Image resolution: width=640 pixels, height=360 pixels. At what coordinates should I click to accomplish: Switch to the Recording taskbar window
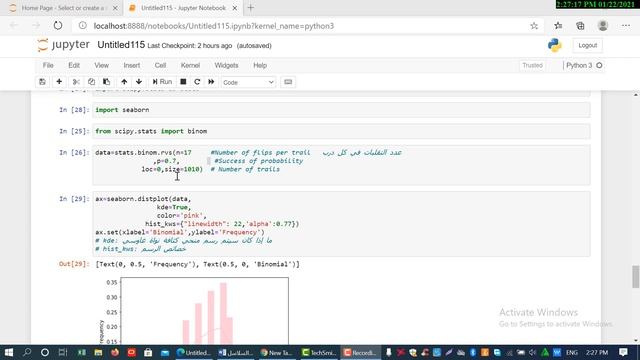click(360, 352)
